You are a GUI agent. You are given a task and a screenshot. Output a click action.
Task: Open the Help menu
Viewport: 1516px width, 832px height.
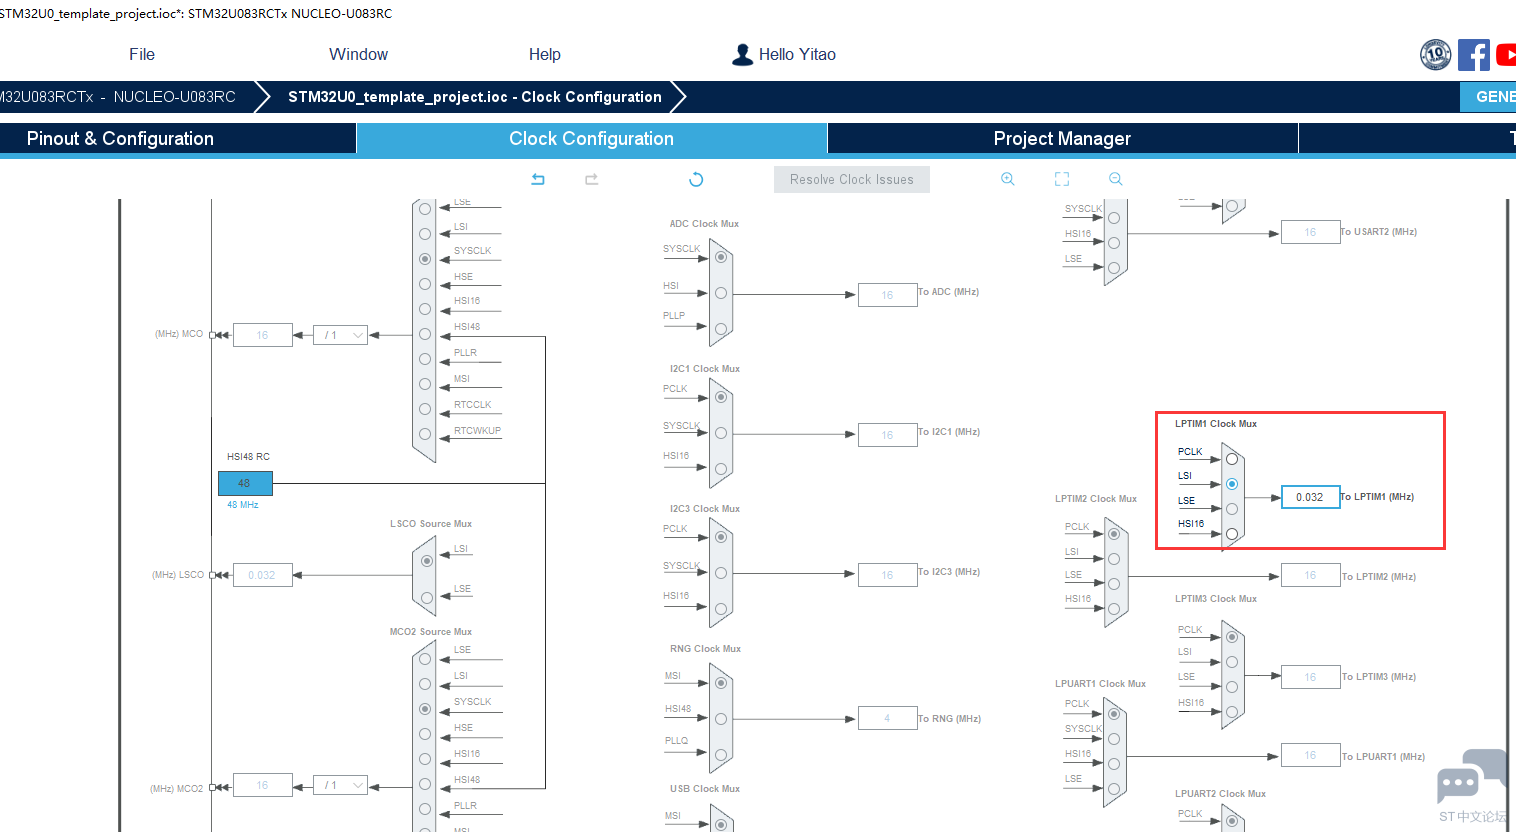544,54
